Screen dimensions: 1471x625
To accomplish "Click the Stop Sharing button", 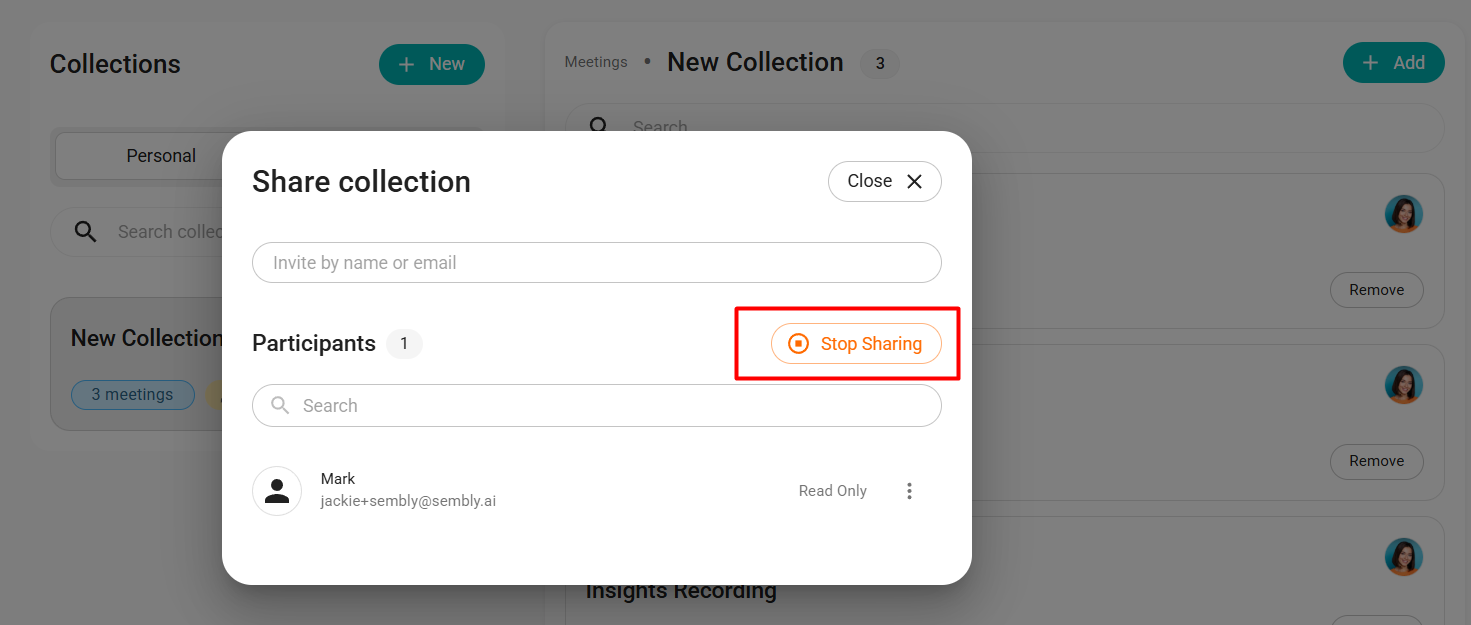I will pos(856,343).
